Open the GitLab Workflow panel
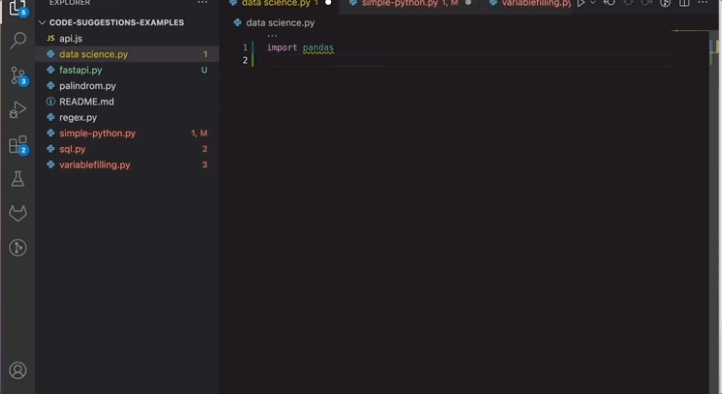Image resolution: width=722 pixels, height=394 pixels. pyautogui.click(x=18, y=213)
